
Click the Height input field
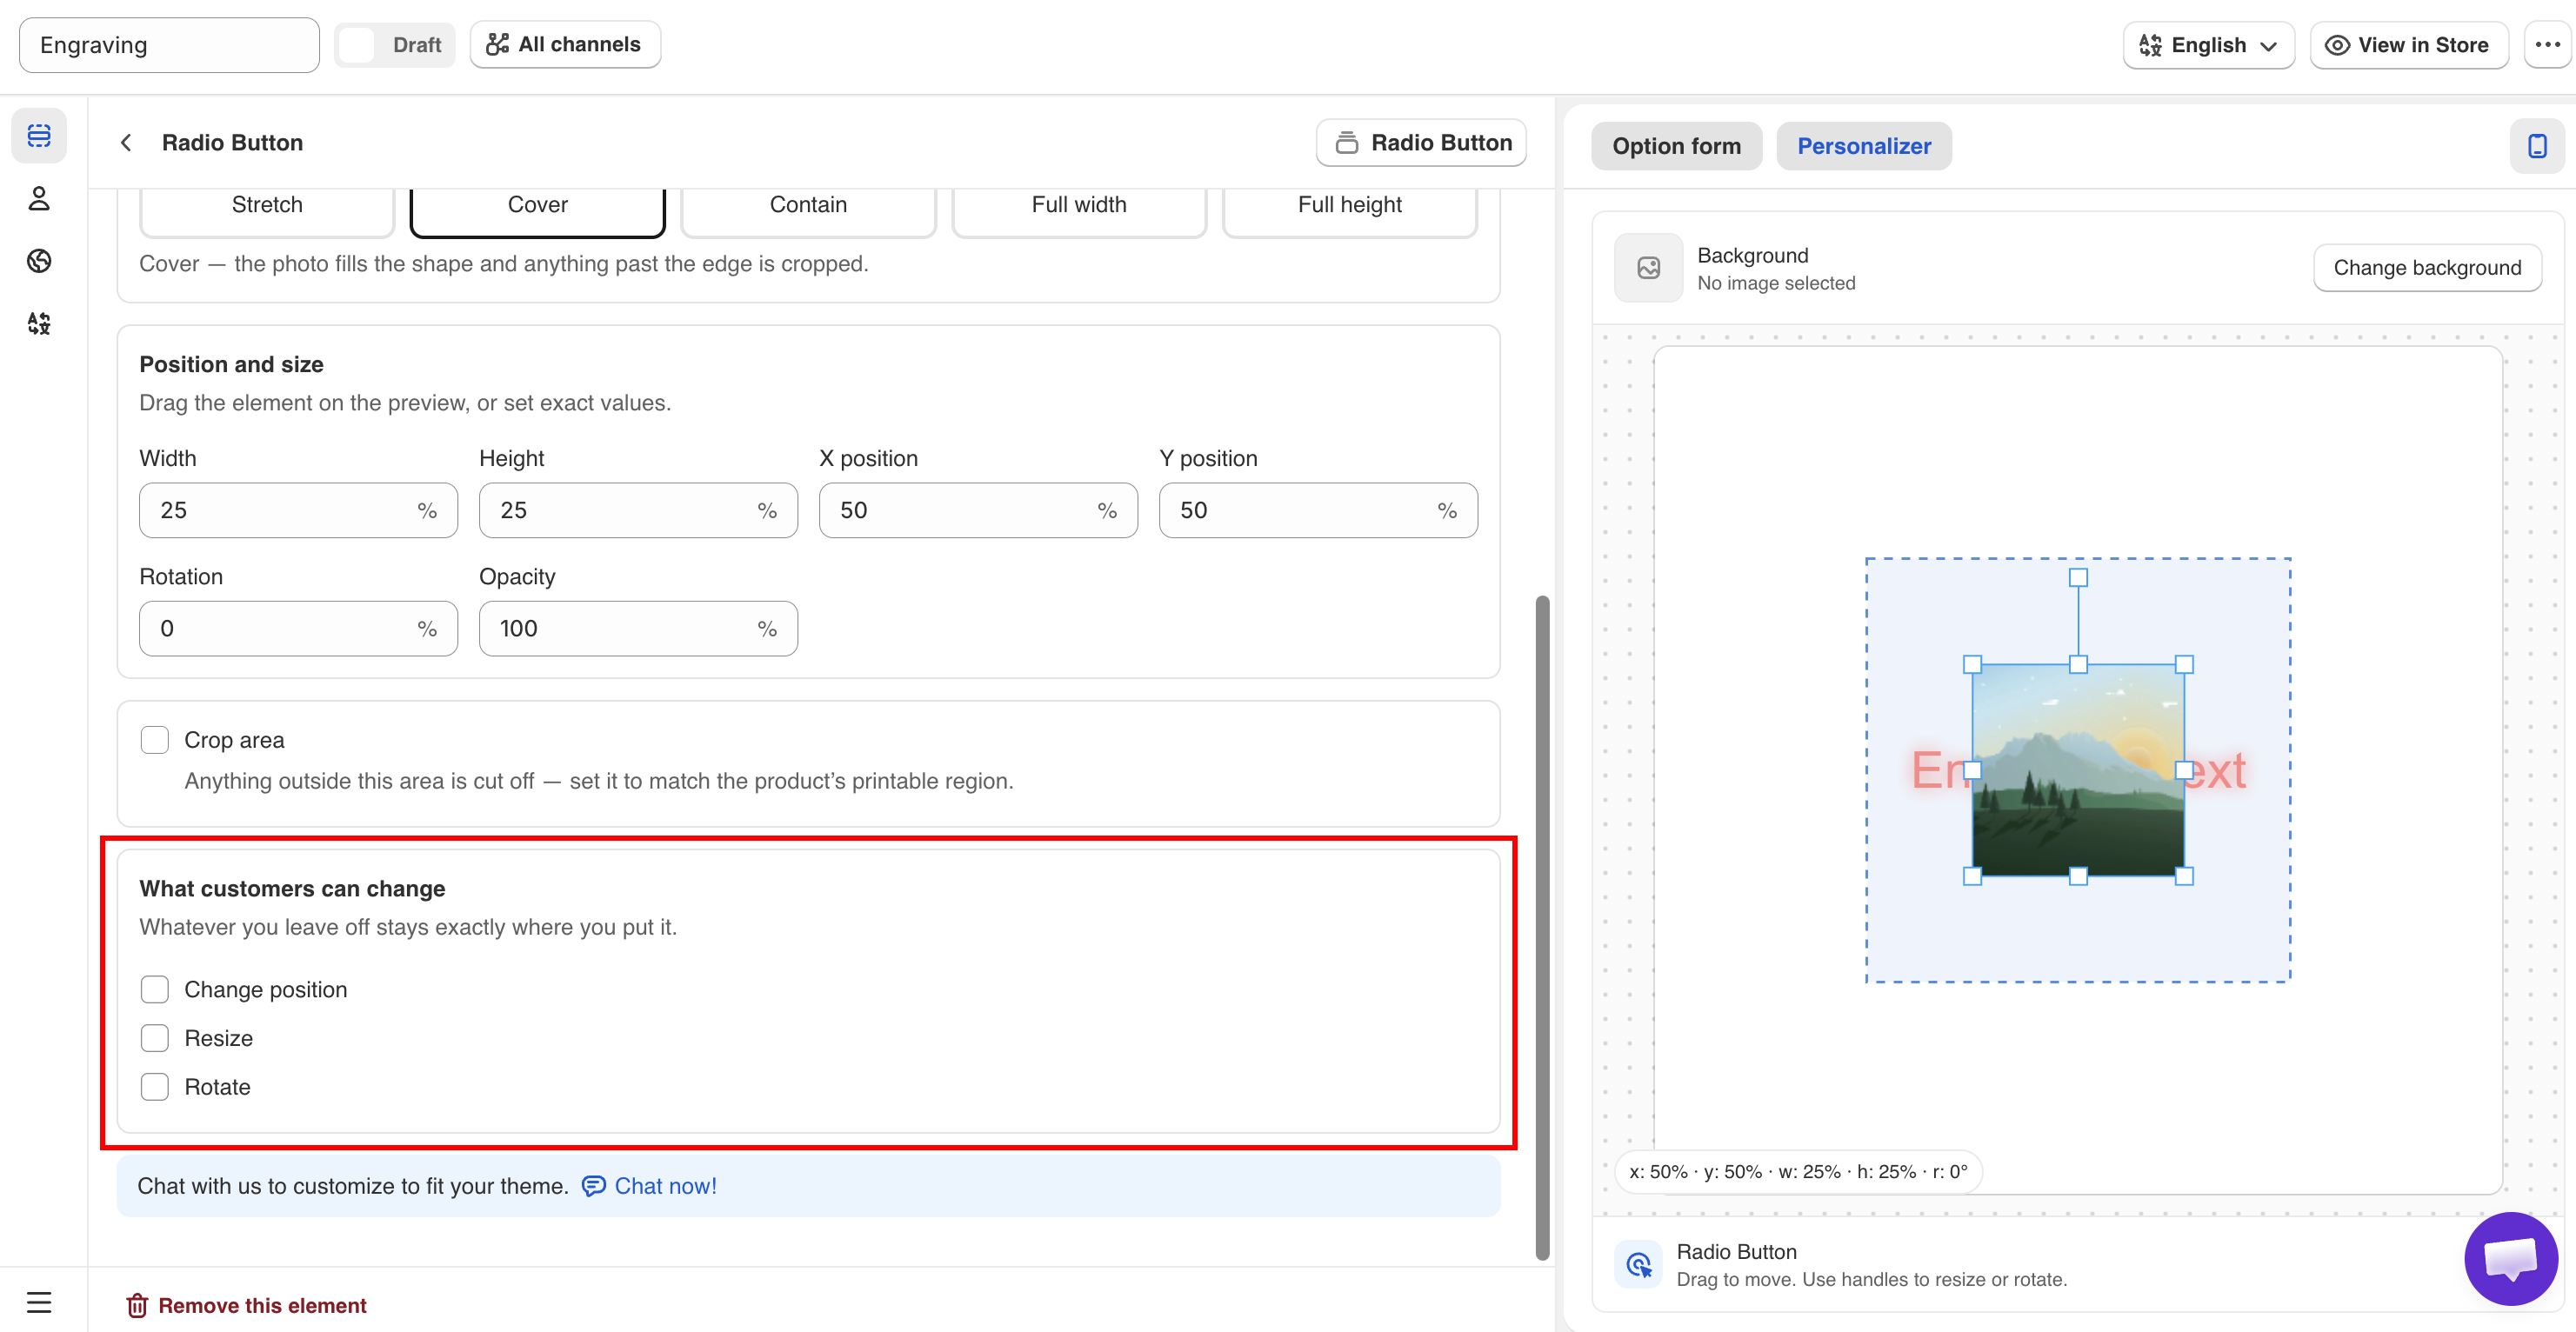pyautogui.click(x=638, y=510)
